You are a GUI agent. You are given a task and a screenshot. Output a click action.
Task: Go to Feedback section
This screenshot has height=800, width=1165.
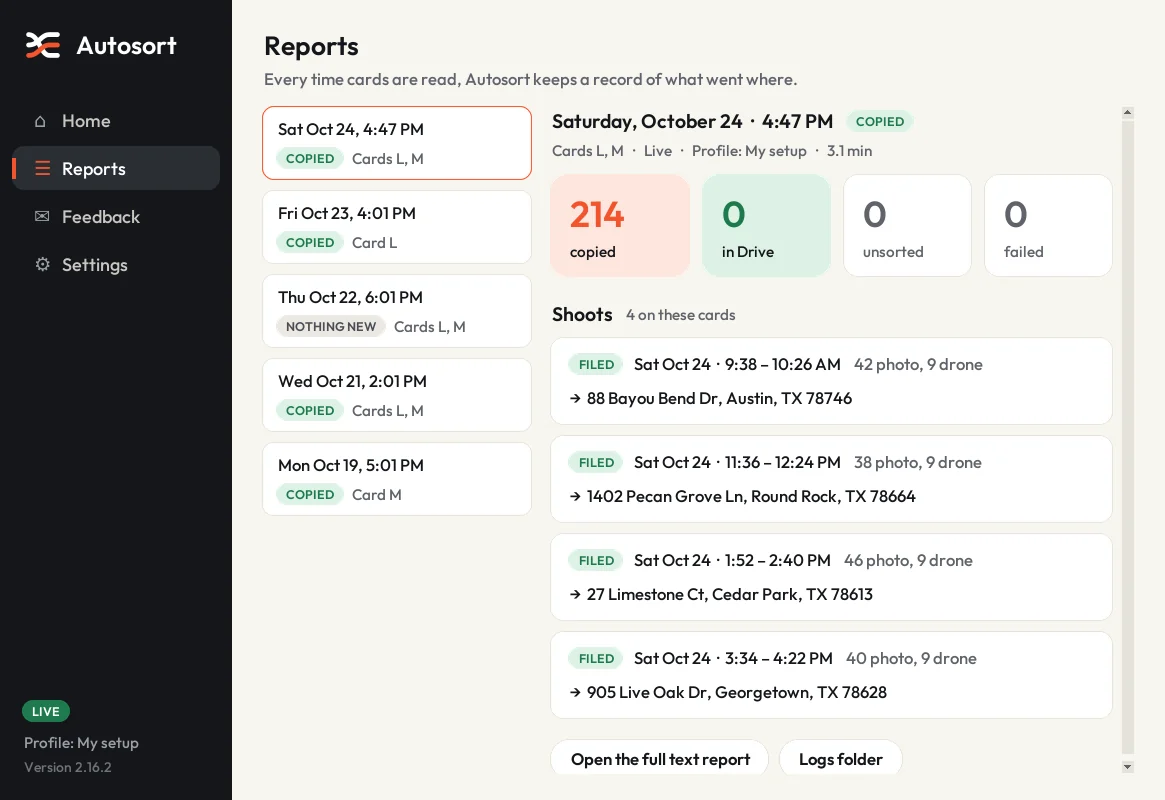tap(116, 217)
